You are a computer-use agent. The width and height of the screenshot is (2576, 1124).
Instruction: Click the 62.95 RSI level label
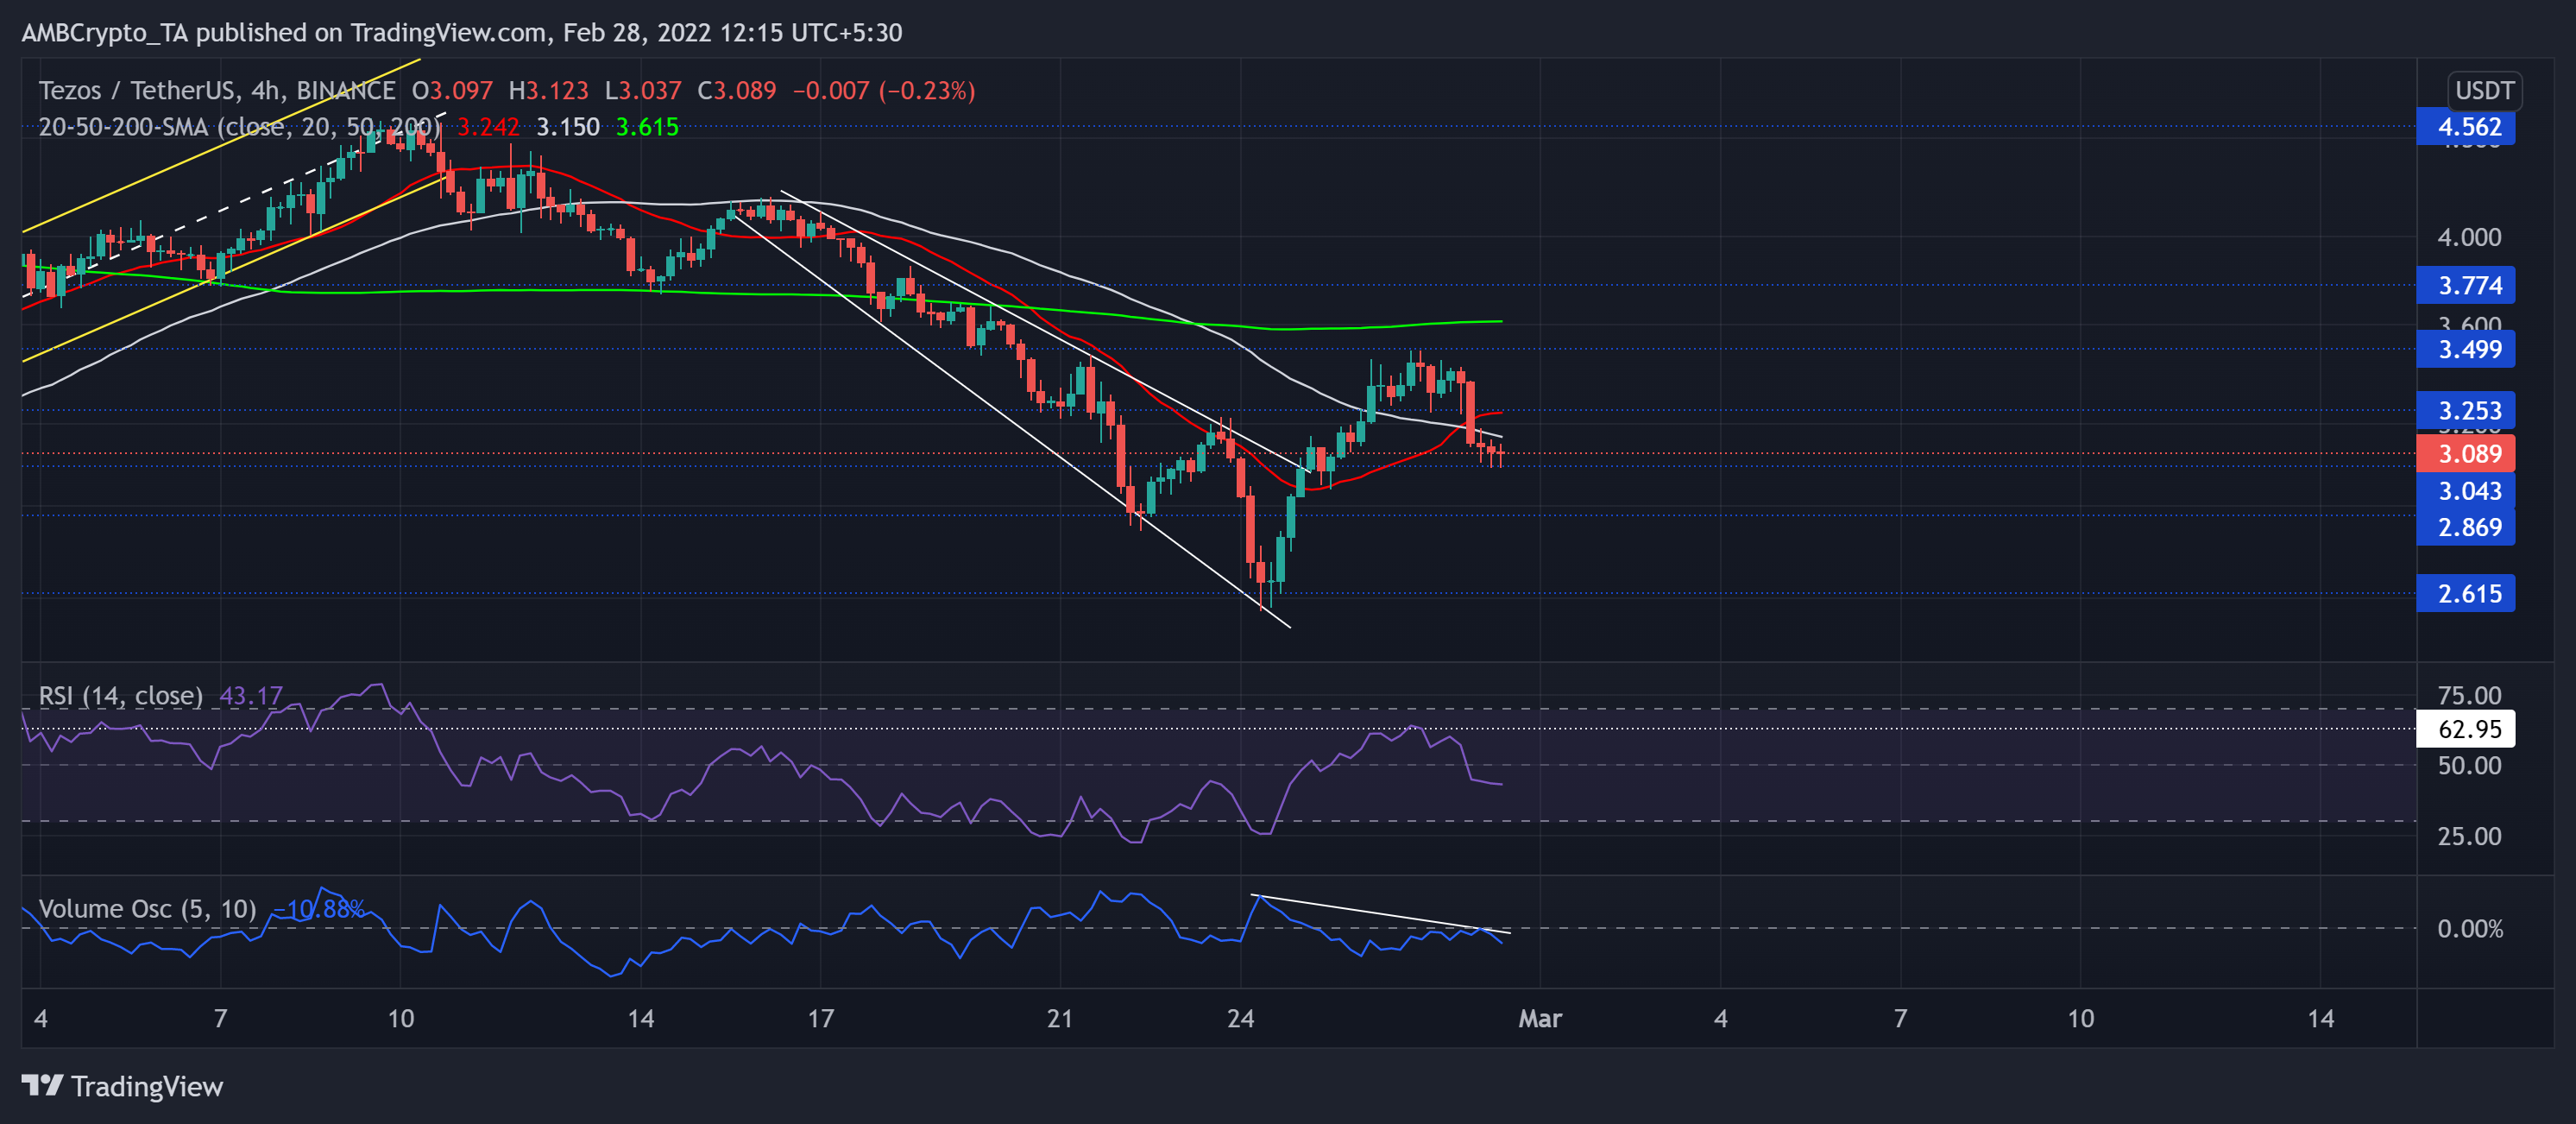[2466, 729]
